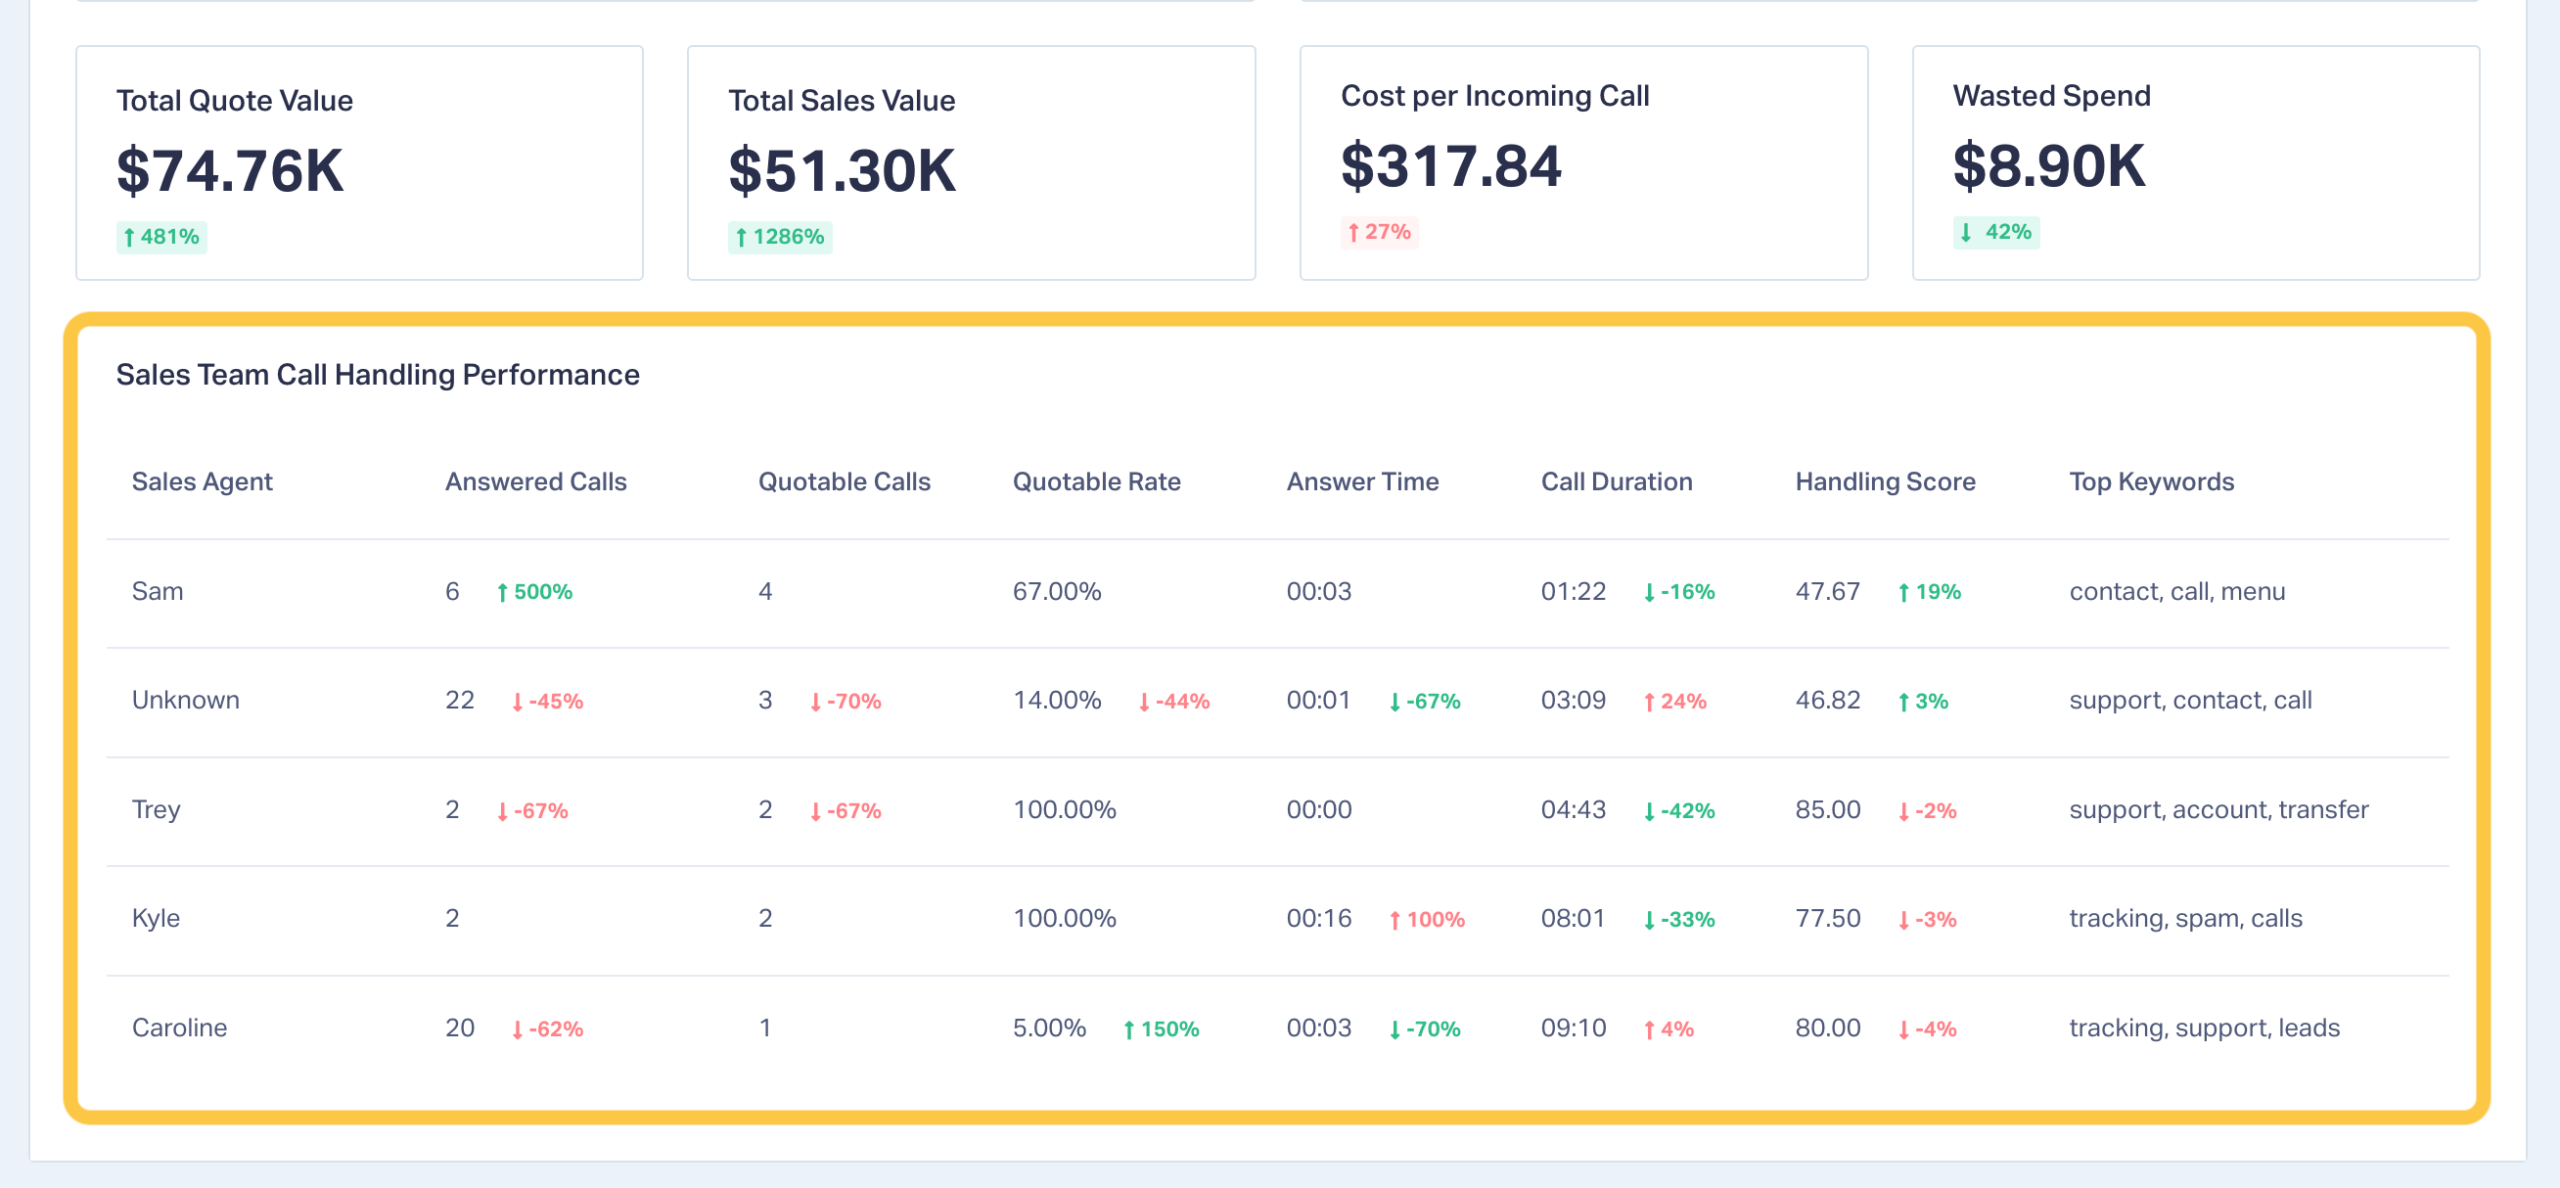Select the Total Quote Value card

coord(359,162)
